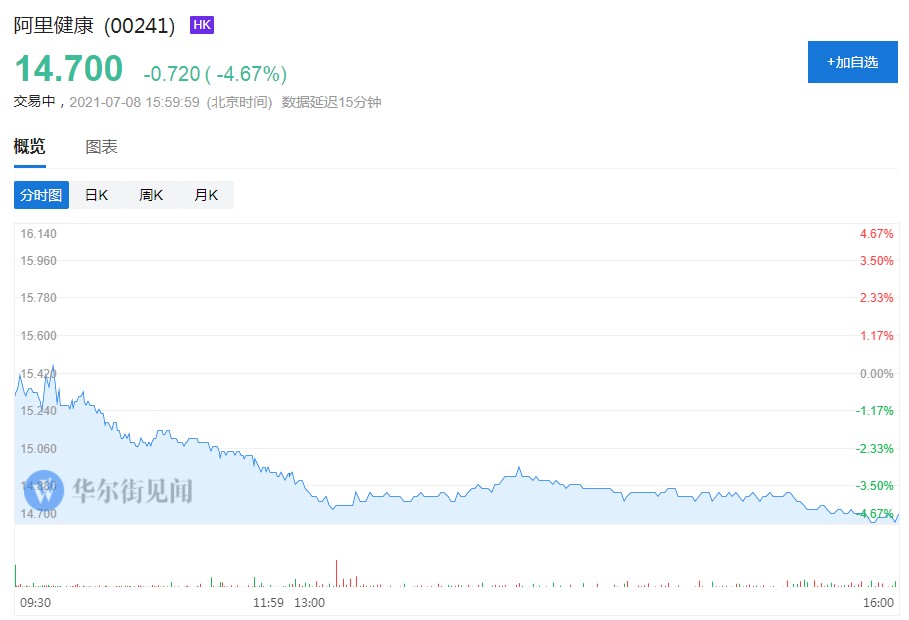Click the 13:00 time axis marker
The image size is (909, 620).
point(310,603)
